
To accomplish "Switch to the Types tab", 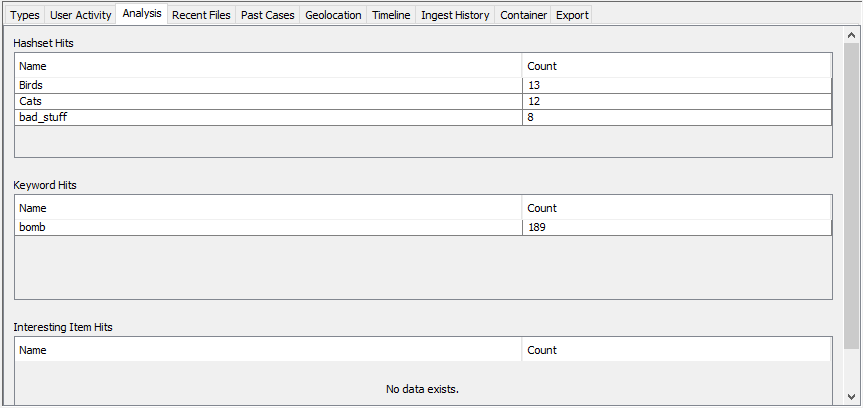I will 25,15.
